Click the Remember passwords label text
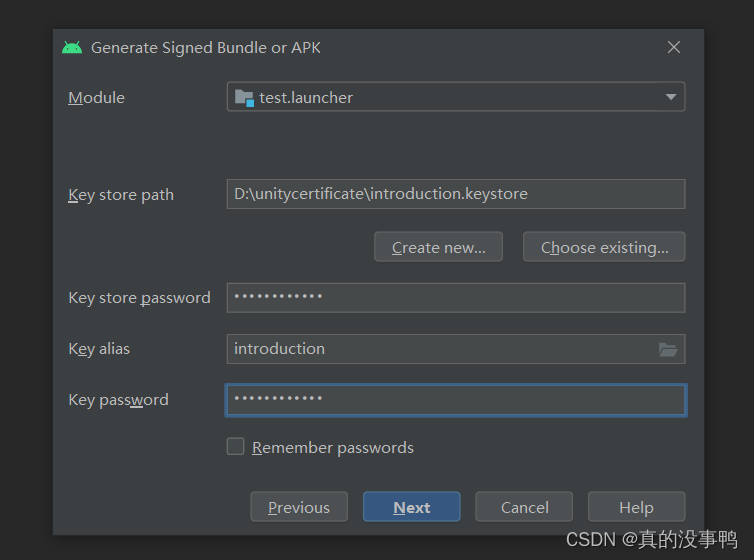 tap(333, 448)
